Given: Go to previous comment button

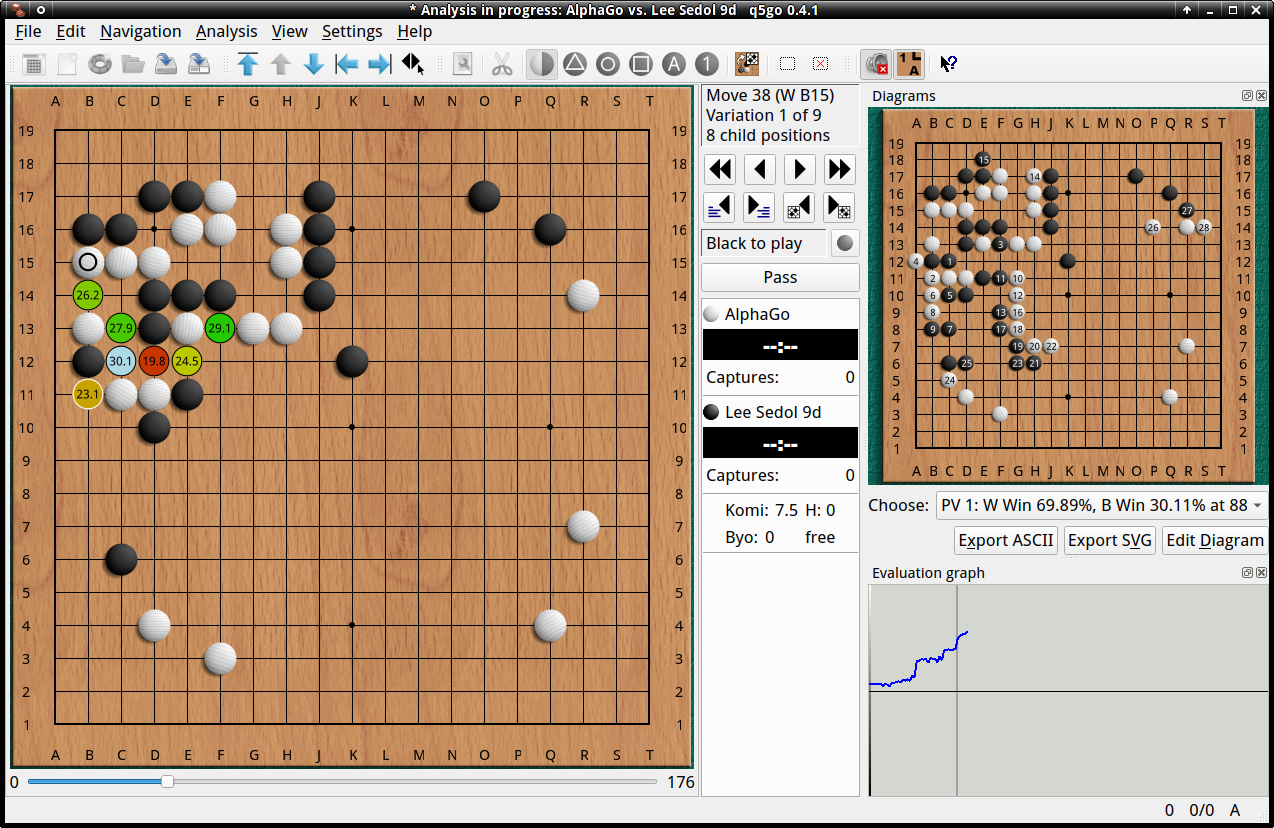Looking at the screenshot, I should (720, 207).
